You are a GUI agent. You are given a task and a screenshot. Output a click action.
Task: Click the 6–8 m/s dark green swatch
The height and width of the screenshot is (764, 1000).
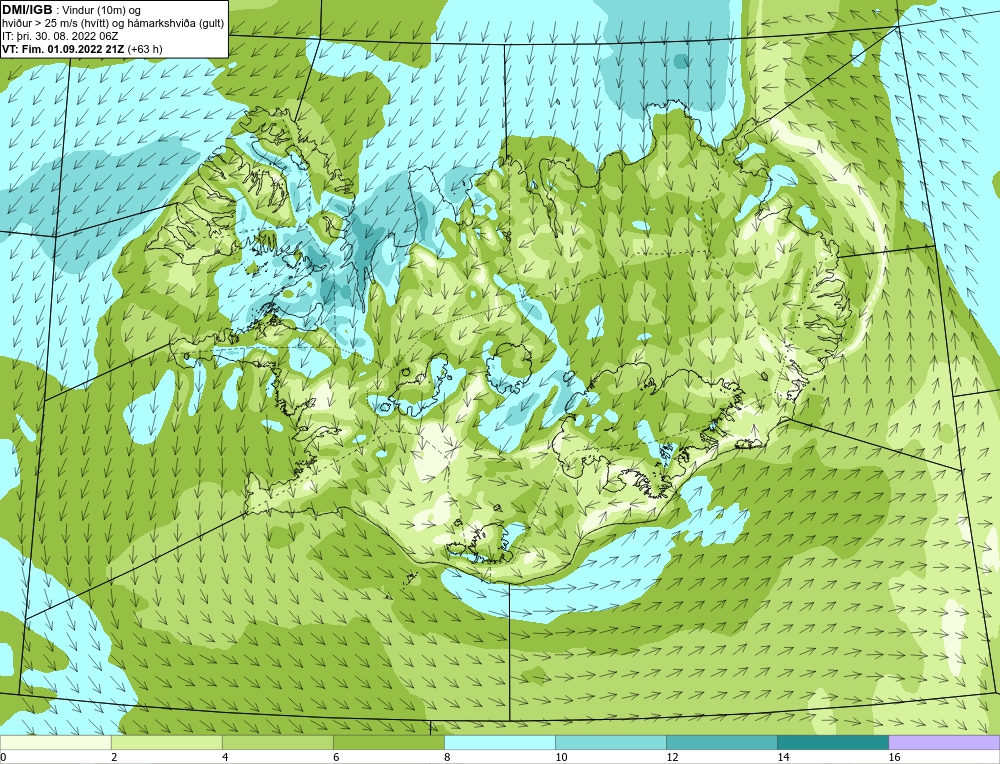tap(388, 743)
